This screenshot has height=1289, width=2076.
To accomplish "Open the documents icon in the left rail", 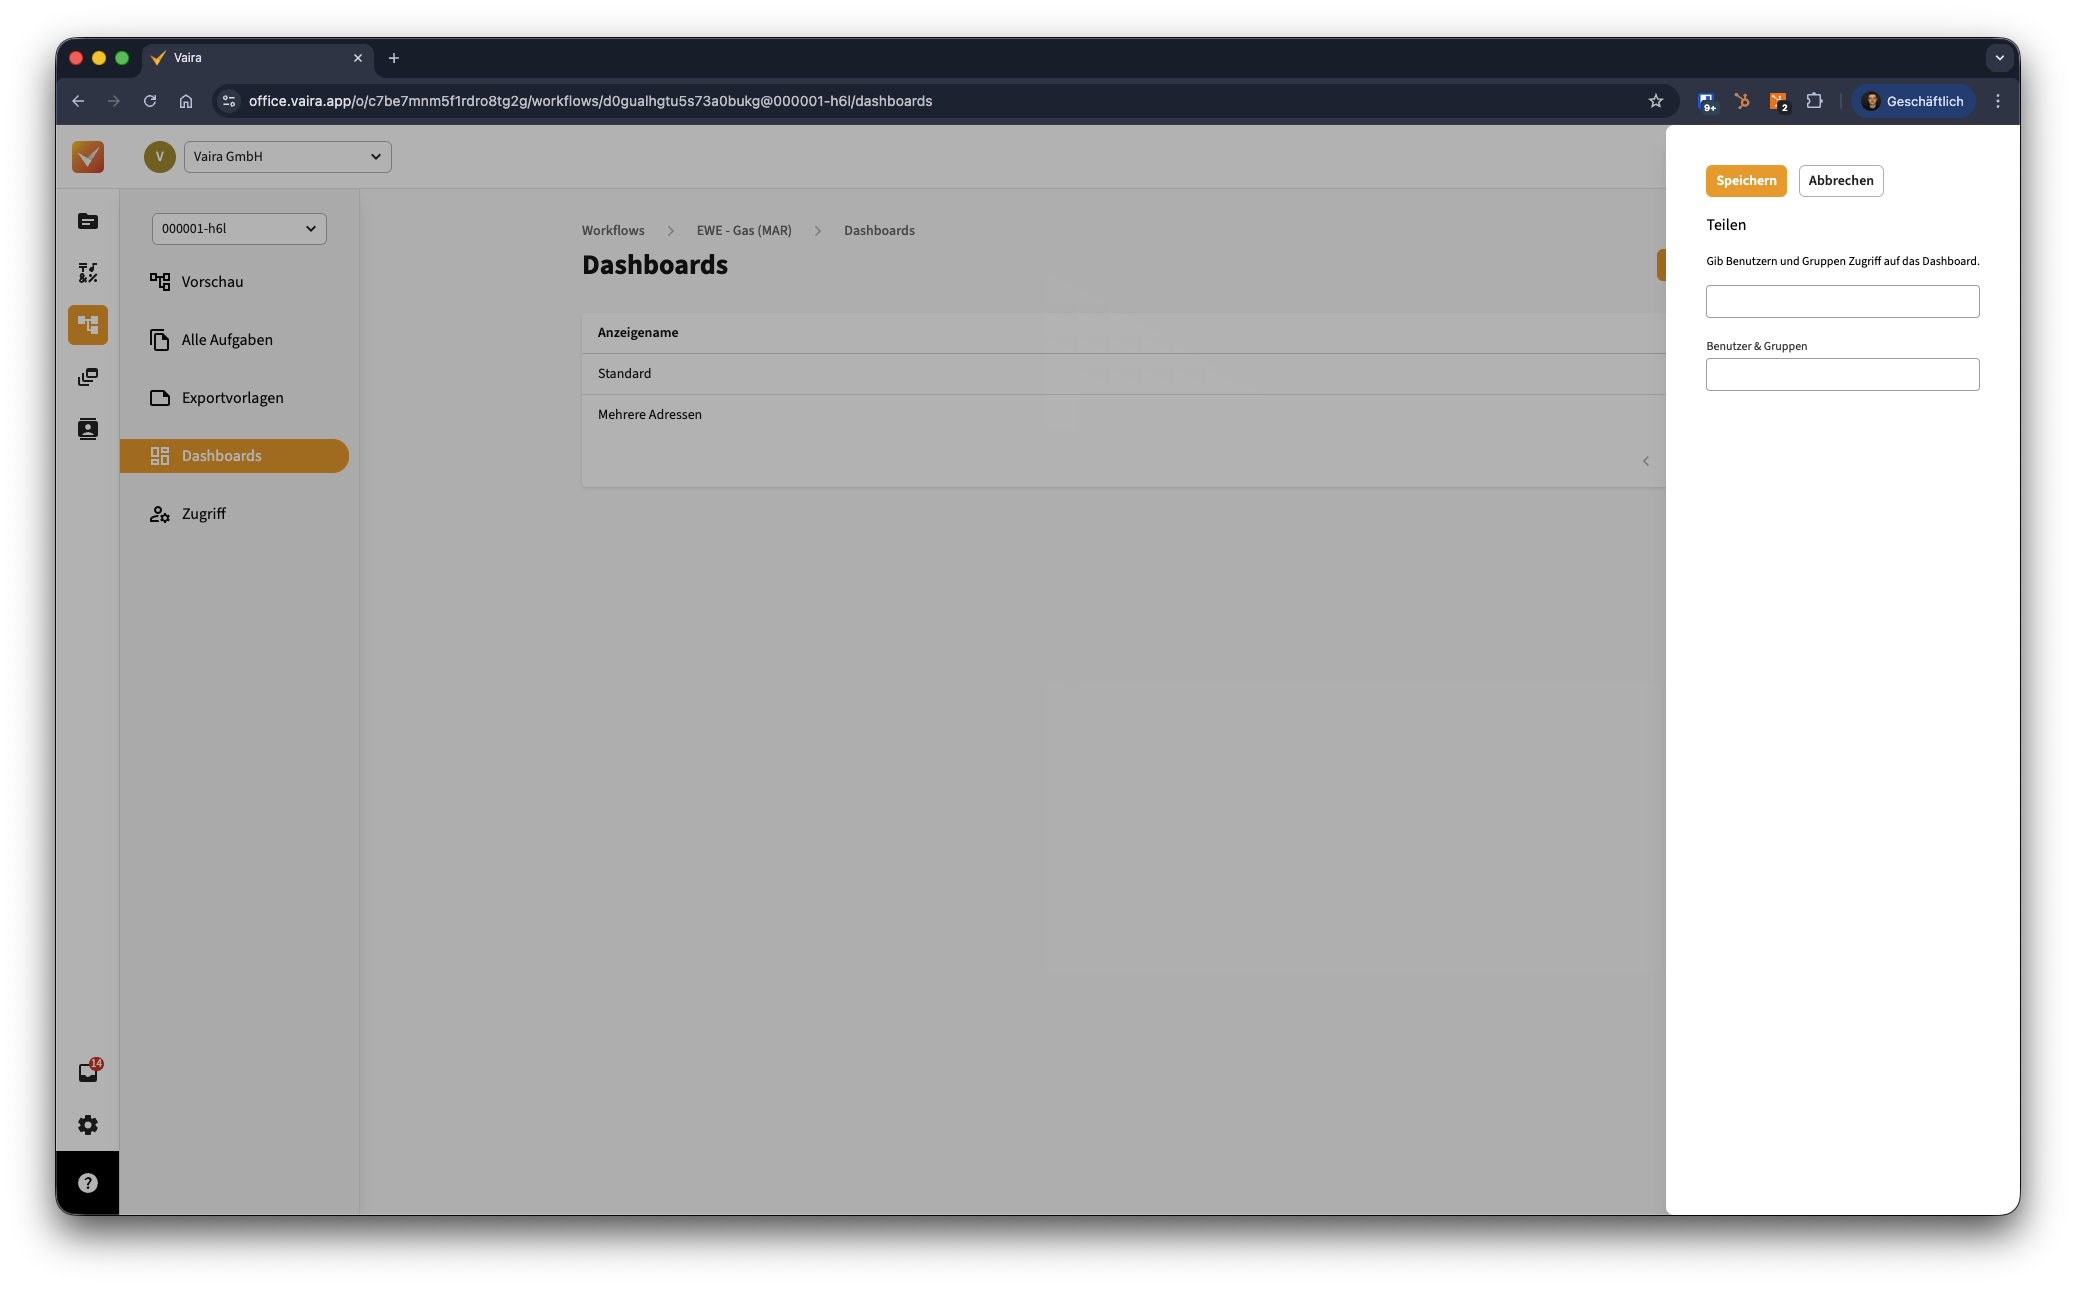I will [x=88, y=221].
